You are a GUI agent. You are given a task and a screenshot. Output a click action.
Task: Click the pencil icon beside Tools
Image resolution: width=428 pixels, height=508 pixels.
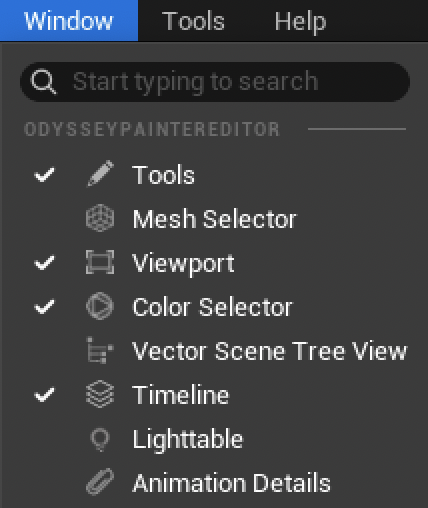[100, 174]
